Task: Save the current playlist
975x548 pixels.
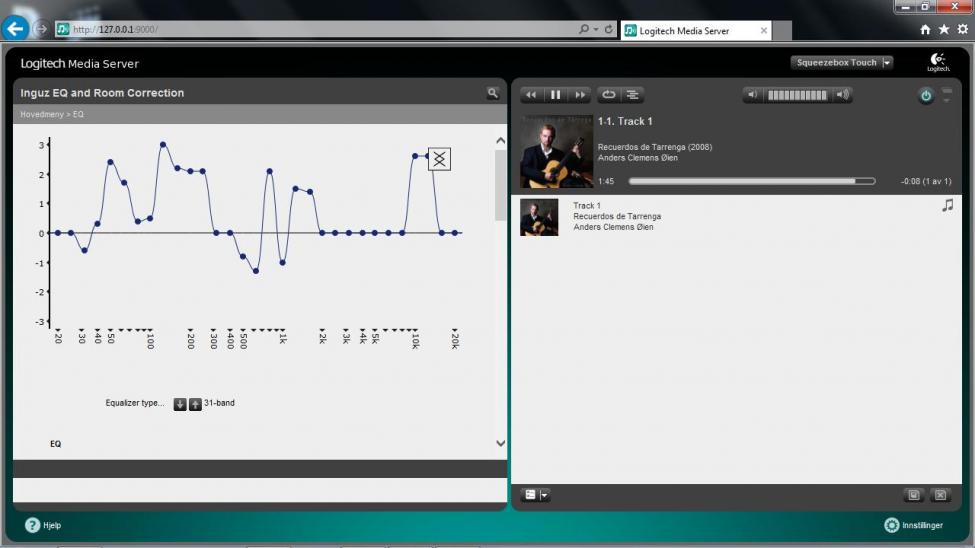Action: click(x=913, y=495)
